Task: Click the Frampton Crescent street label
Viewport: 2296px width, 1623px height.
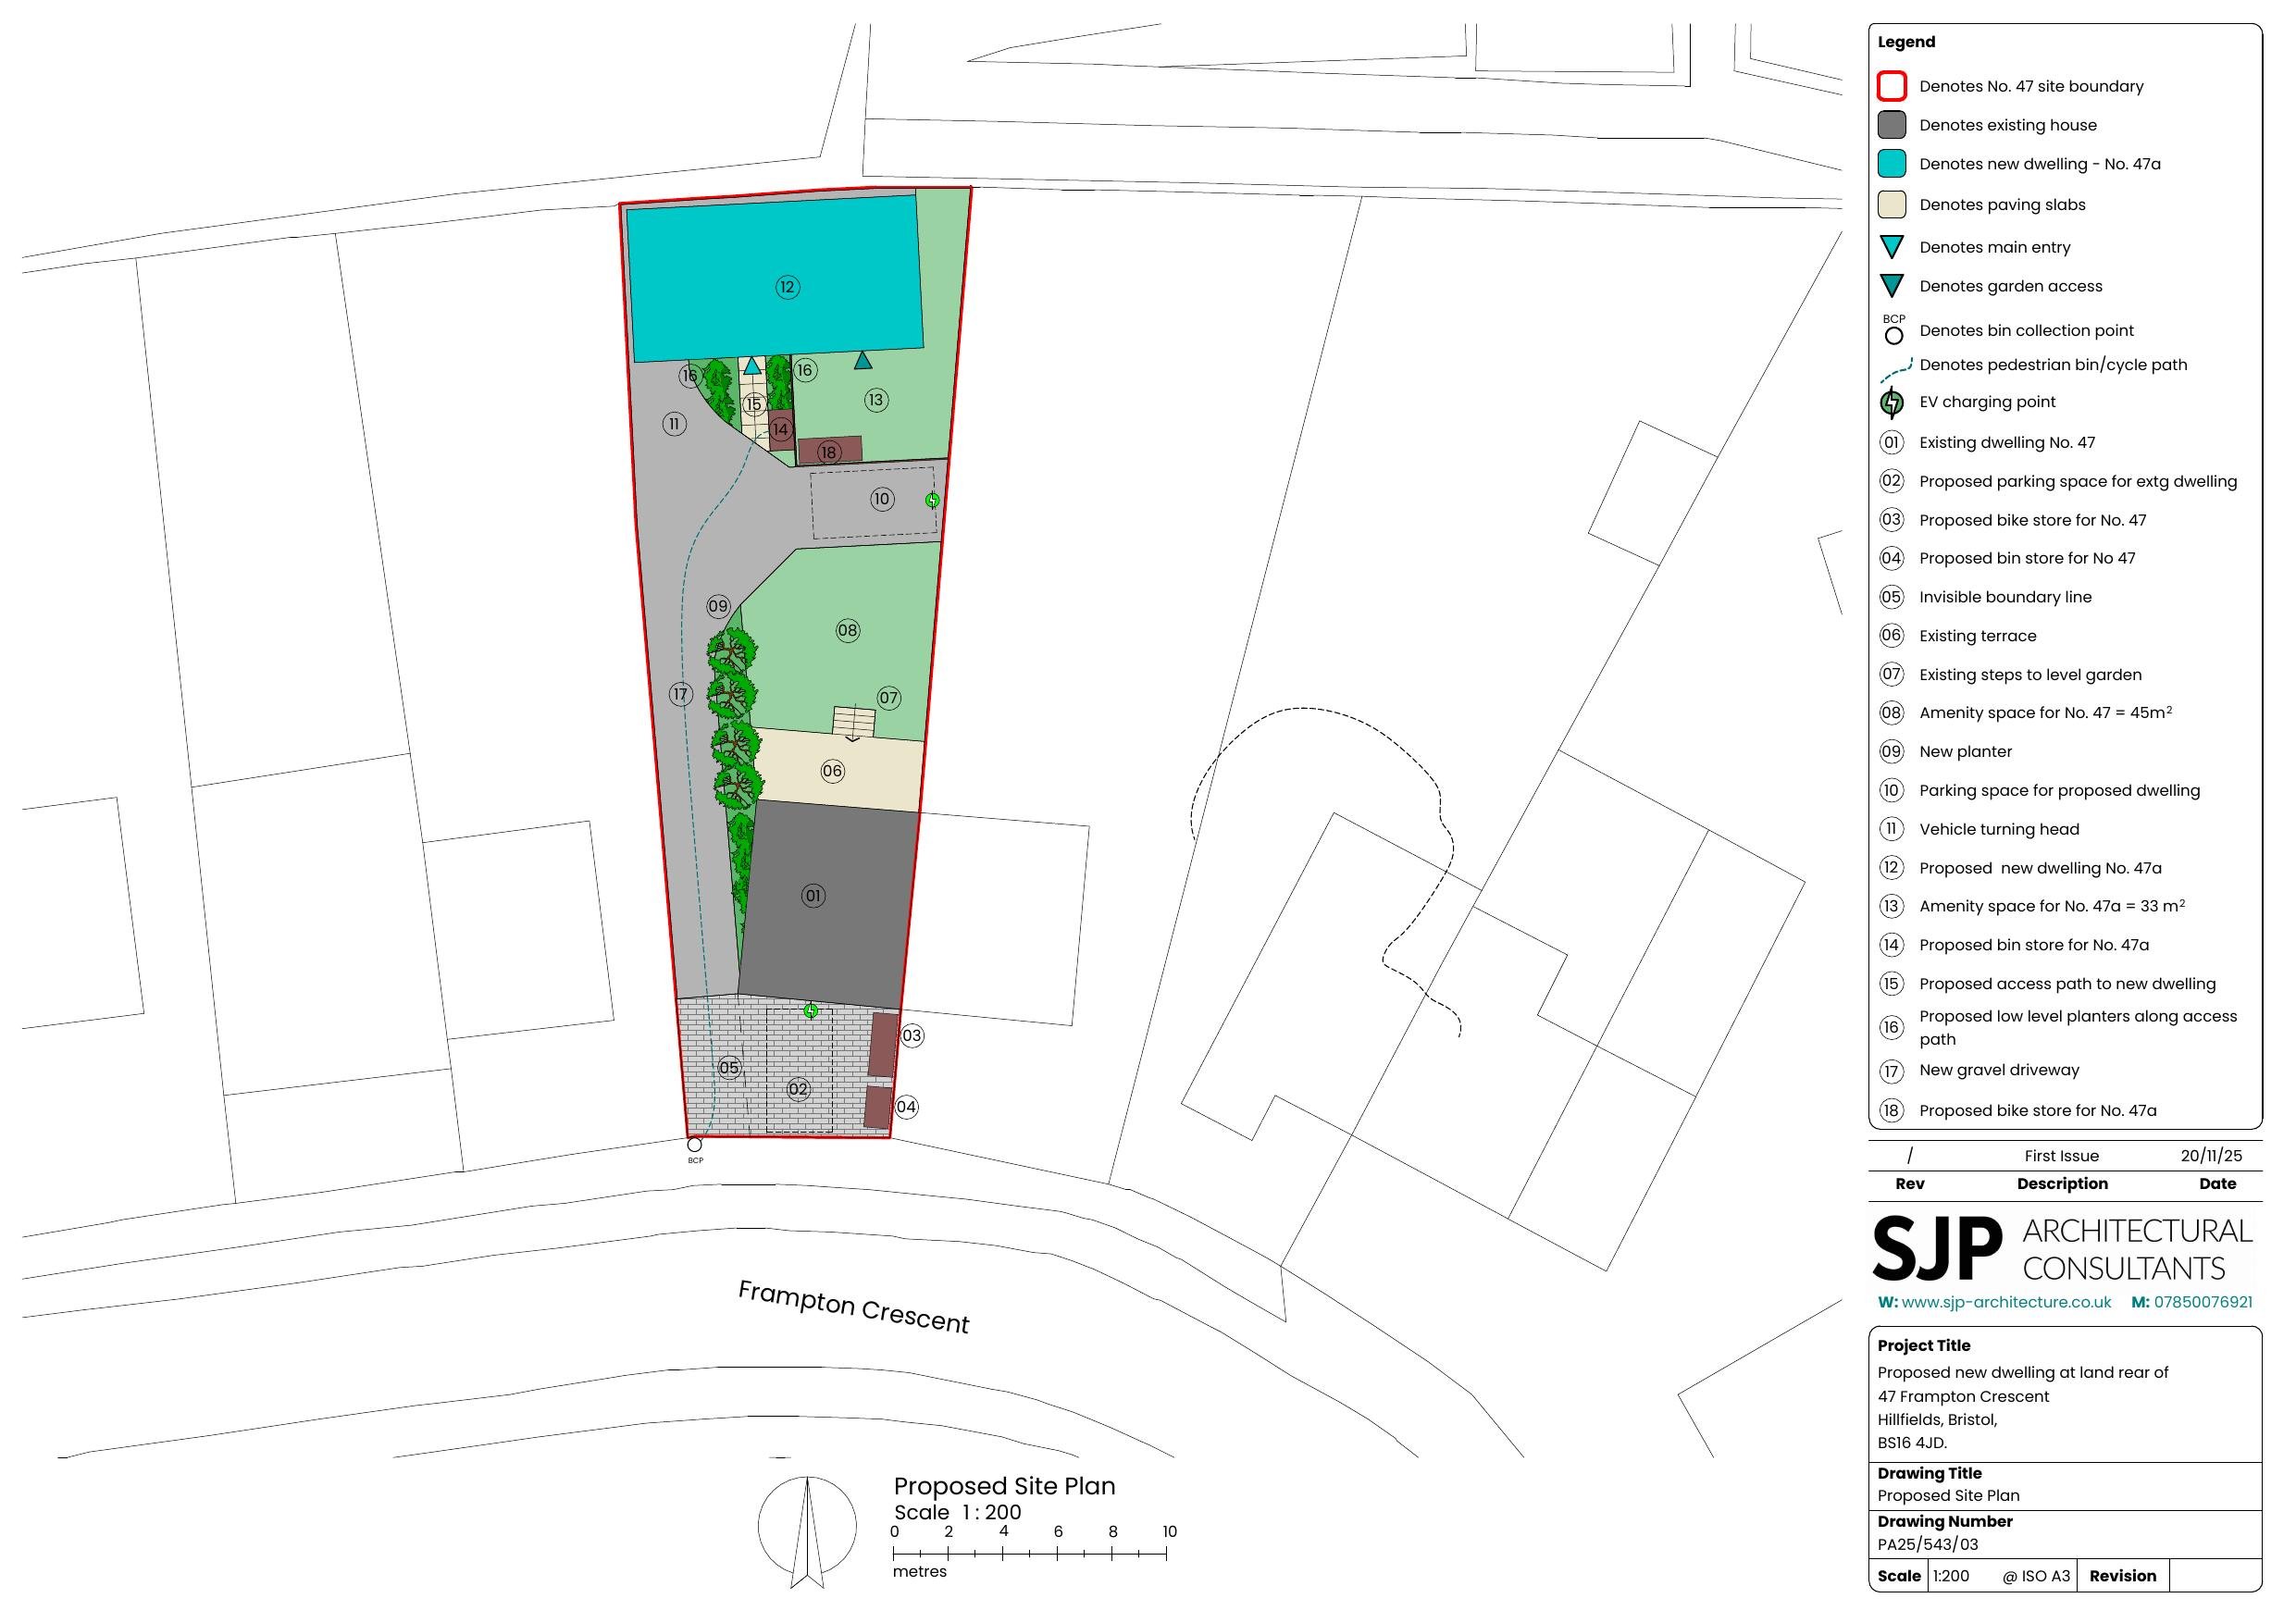Action: tap(853, 1308)
